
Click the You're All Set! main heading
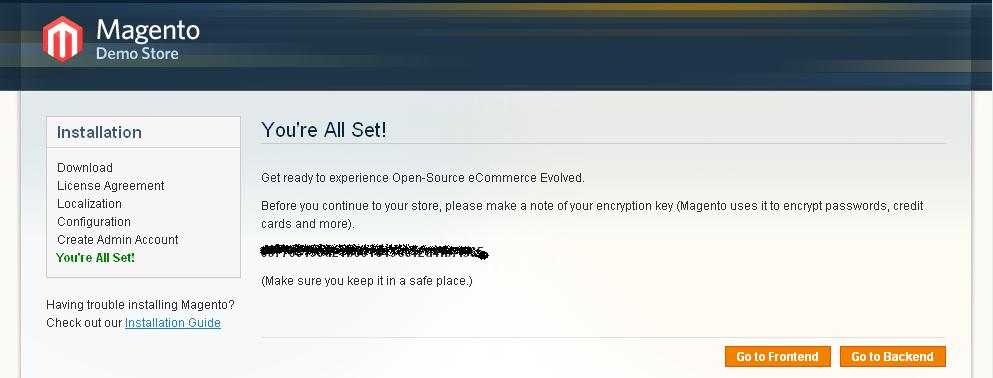(324, 130)
